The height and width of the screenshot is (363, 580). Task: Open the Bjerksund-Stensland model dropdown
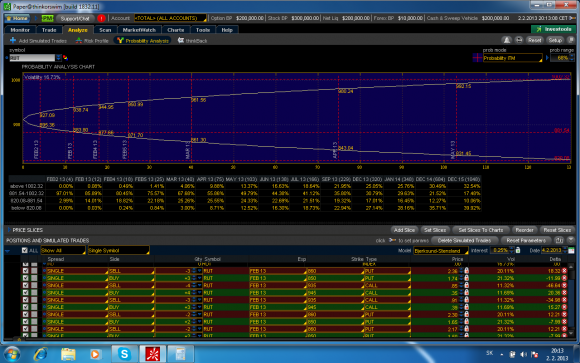coord(441,251)
